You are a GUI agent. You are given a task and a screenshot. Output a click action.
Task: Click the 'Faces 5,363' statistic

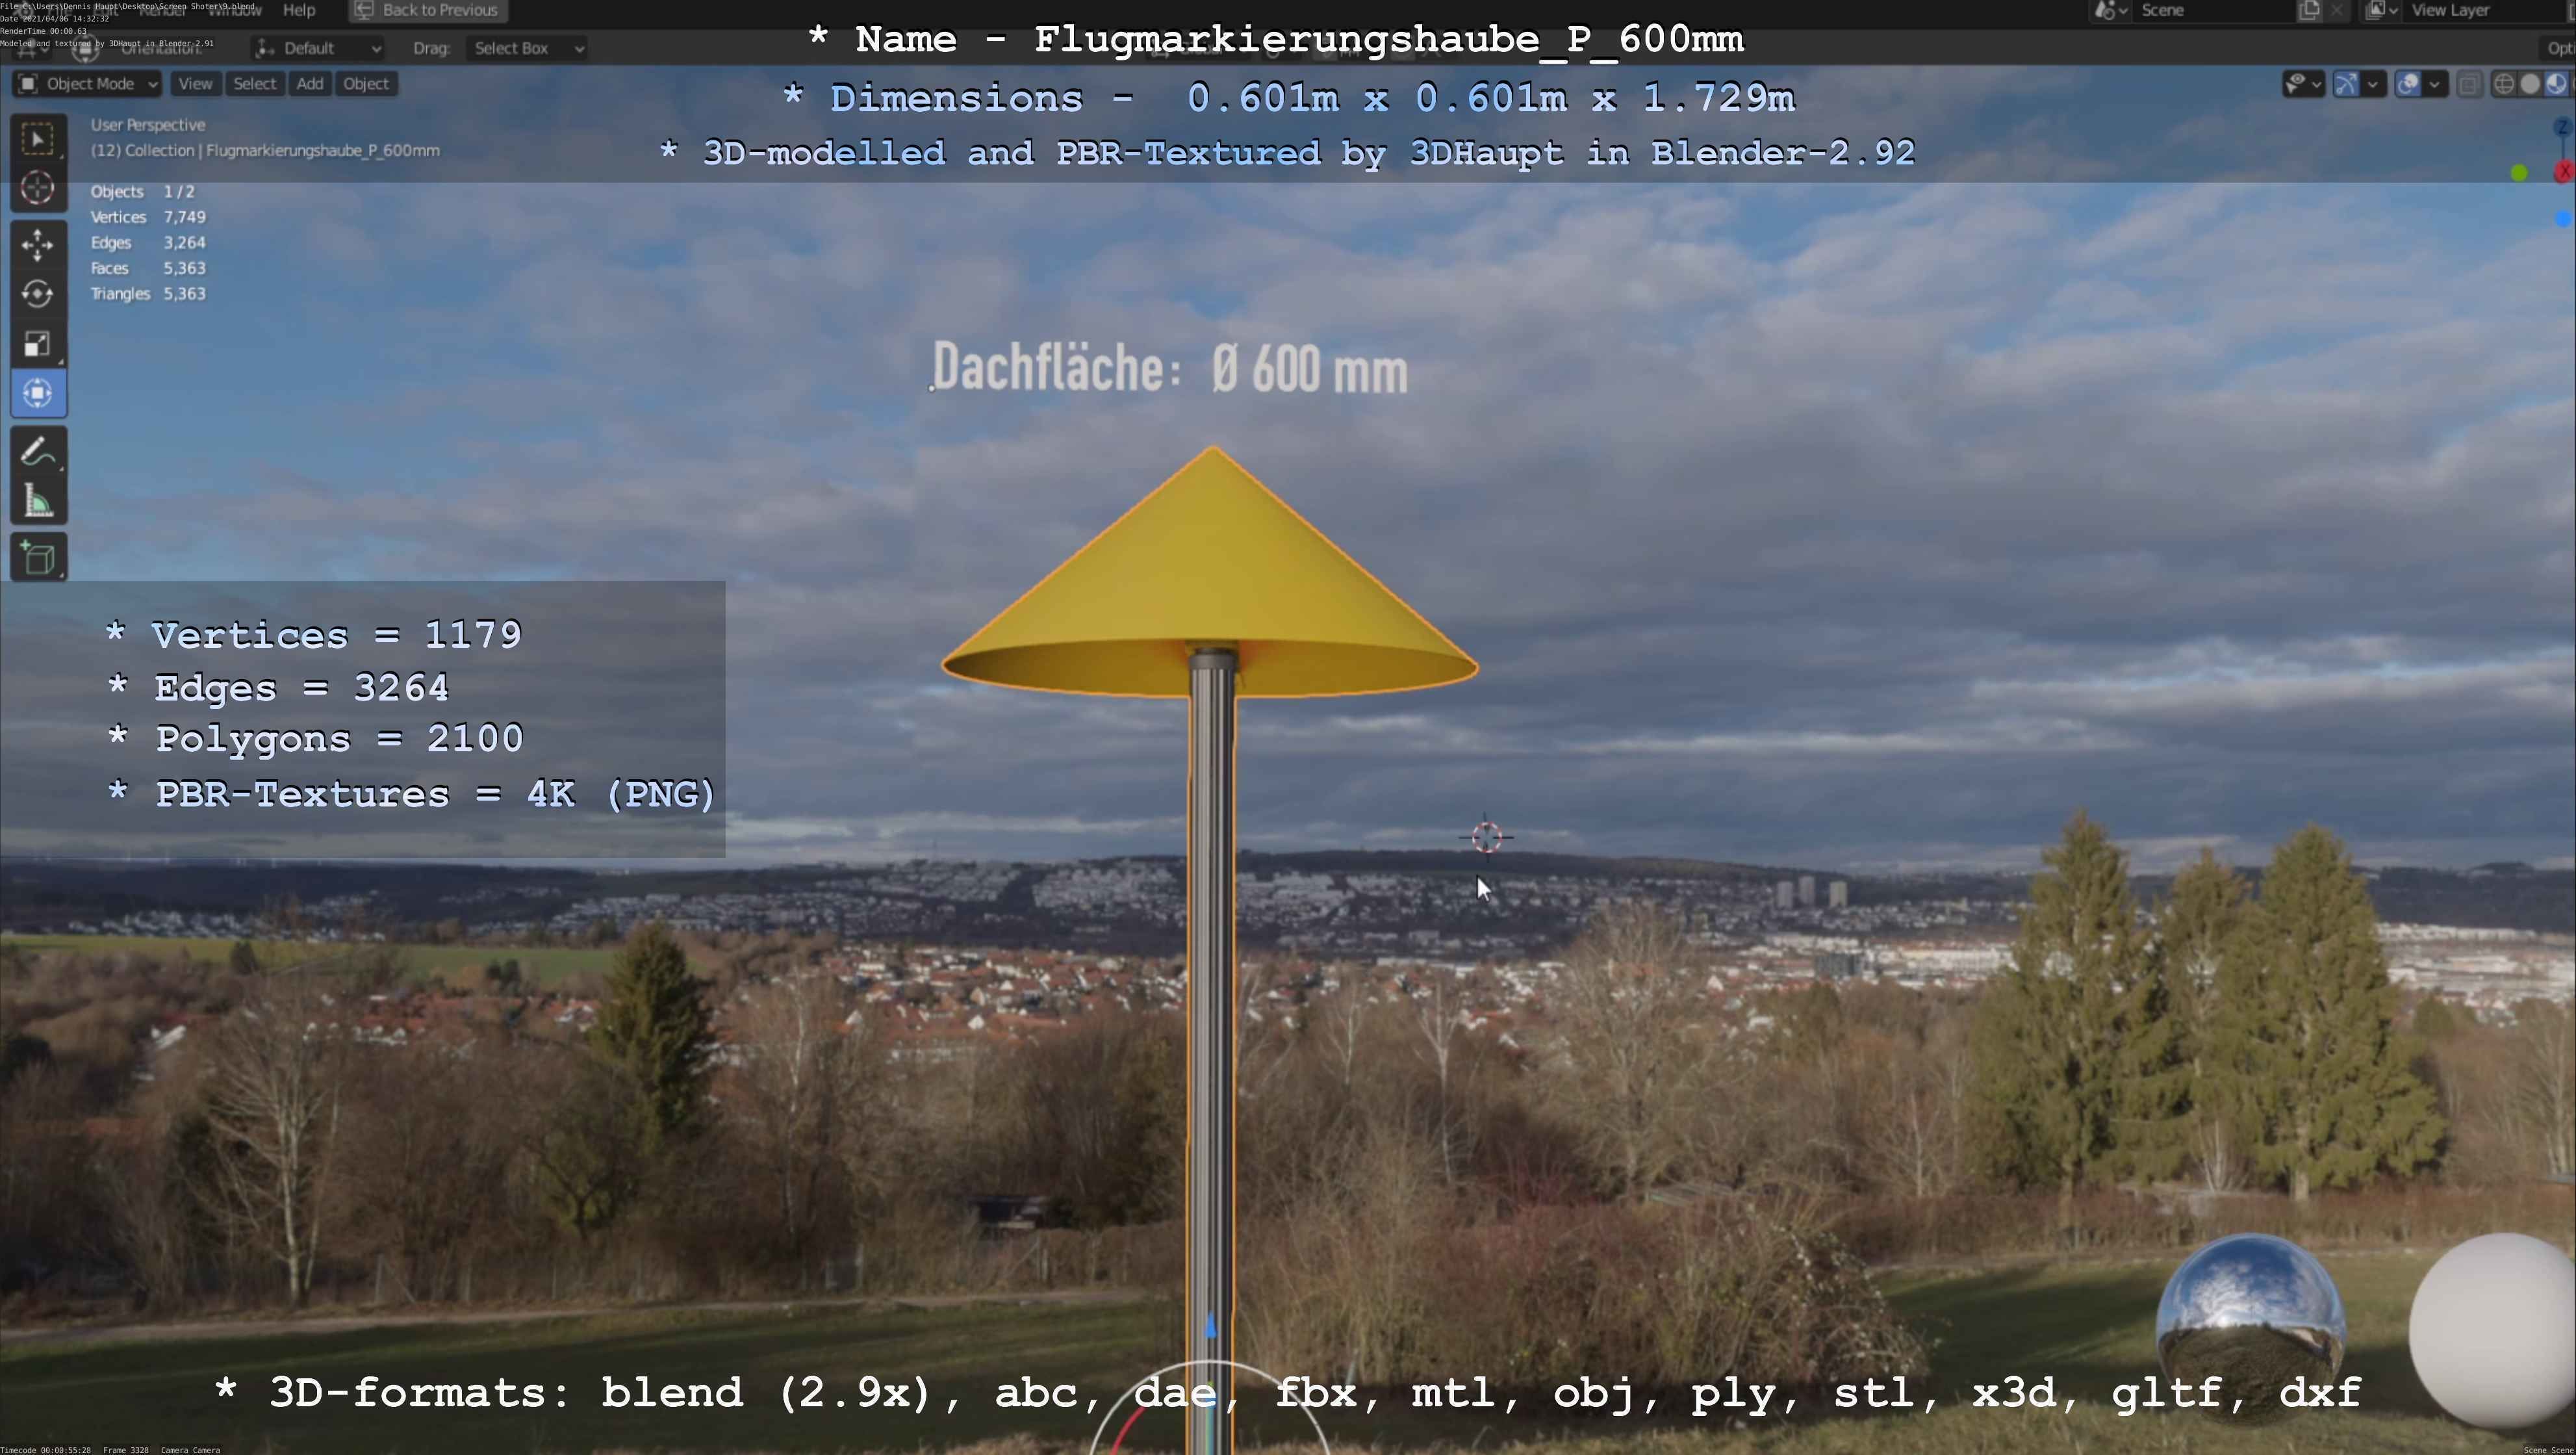point(148,268)
